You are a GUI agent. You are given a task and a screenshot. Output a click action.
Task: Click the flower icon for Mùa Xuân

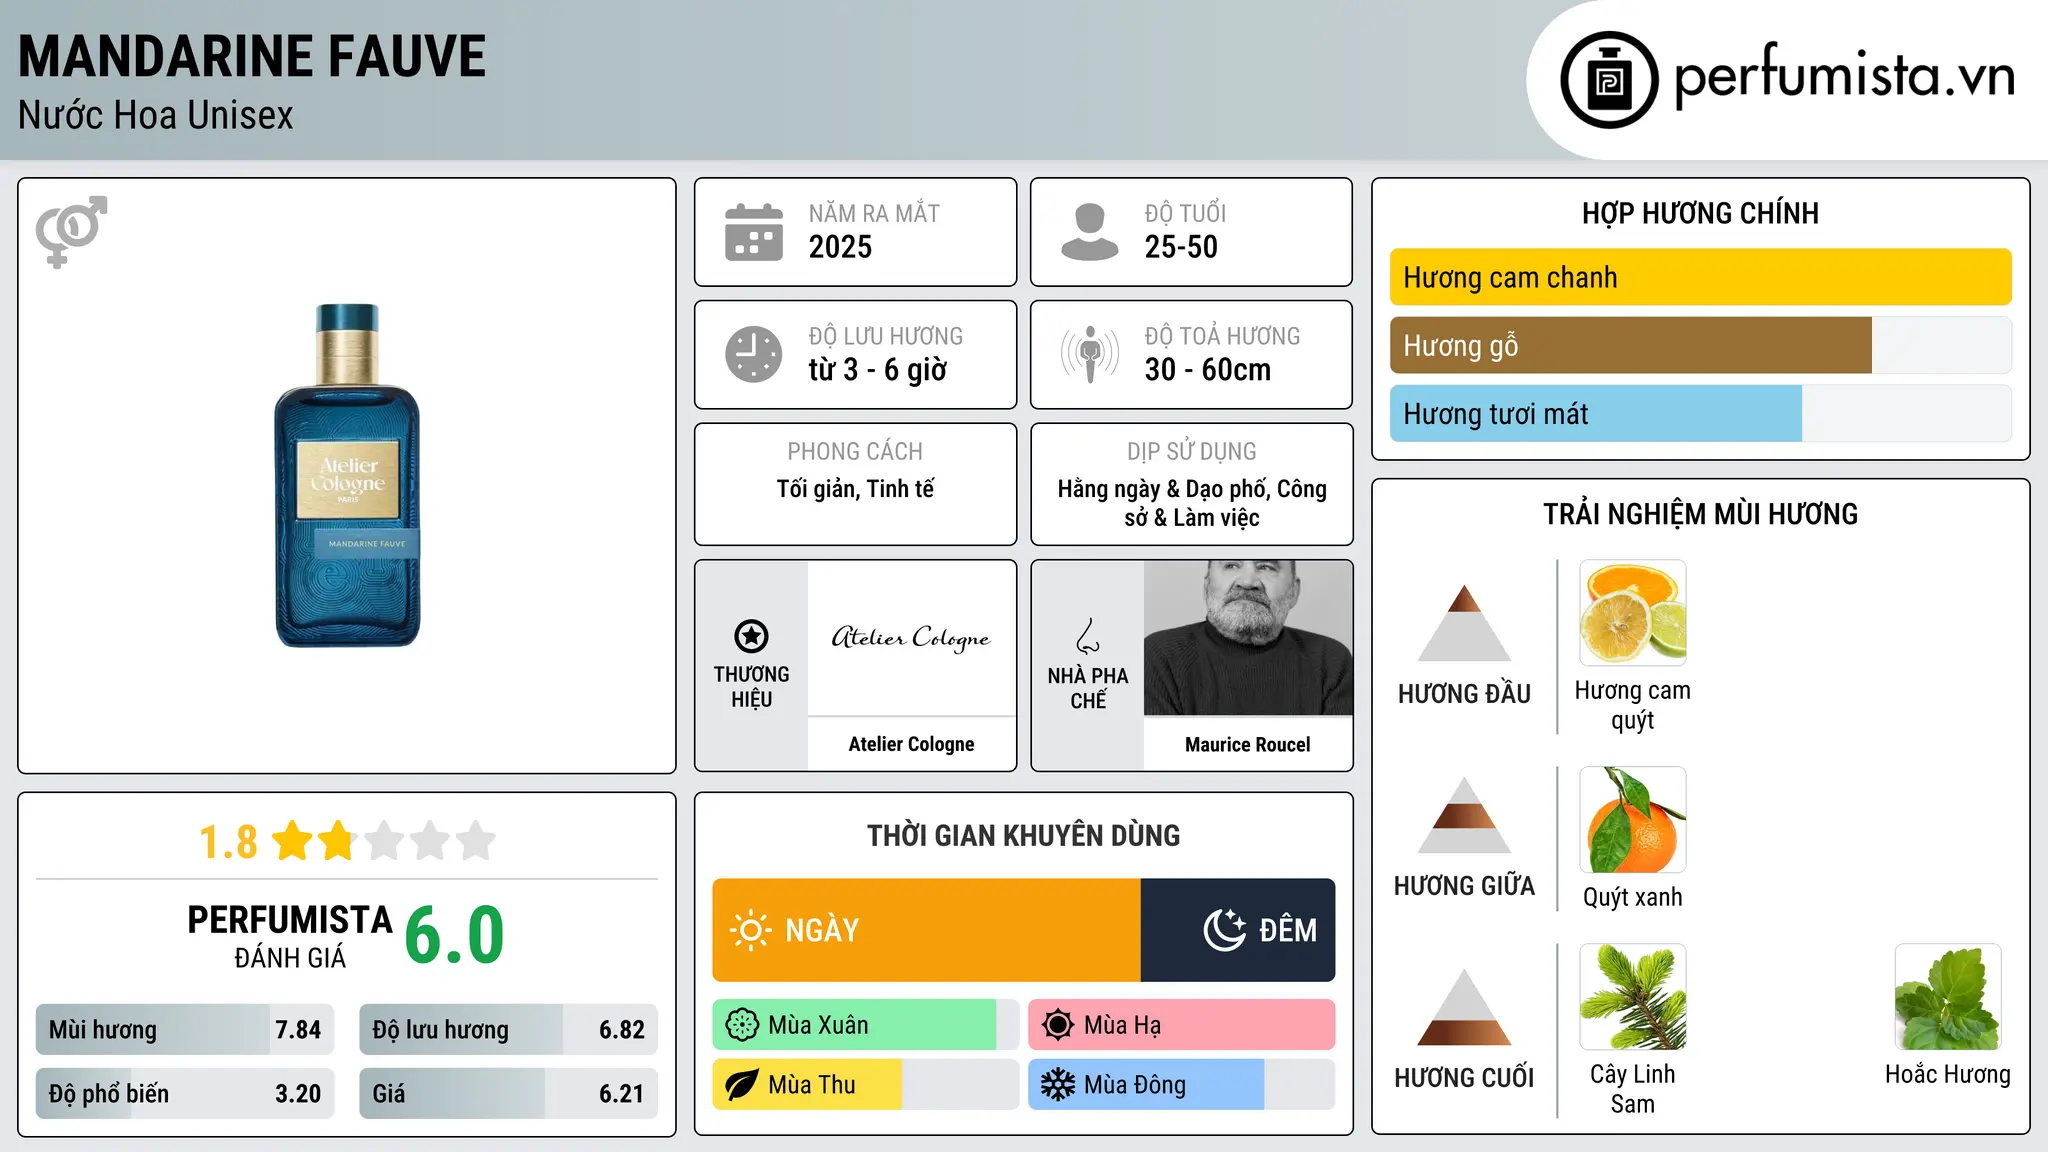(x=742, y=1025)
